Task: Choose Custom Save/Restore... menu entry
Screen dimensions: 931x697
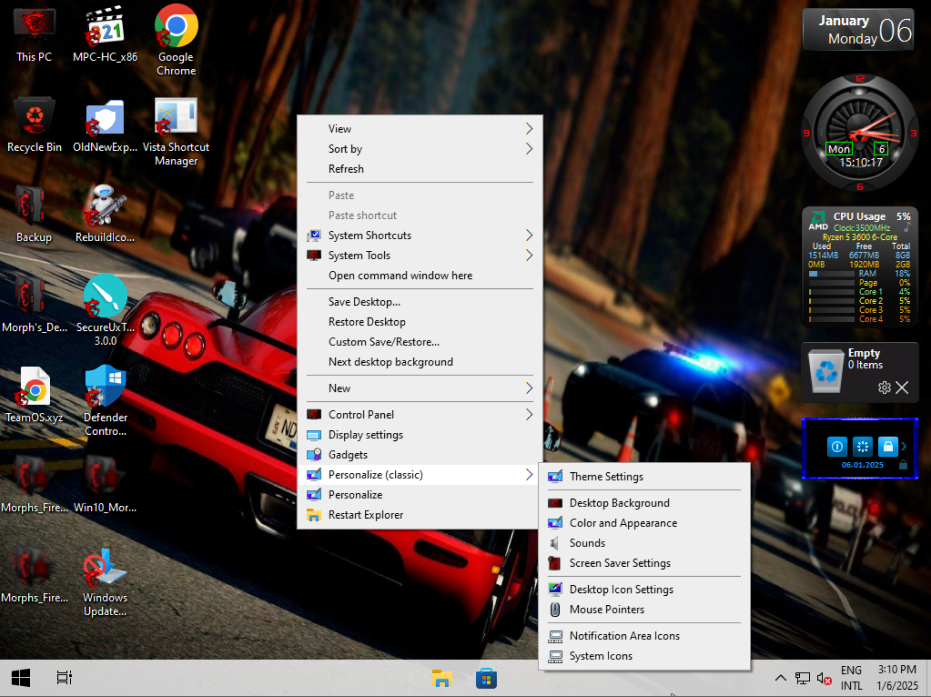Action: pos(420,343)
